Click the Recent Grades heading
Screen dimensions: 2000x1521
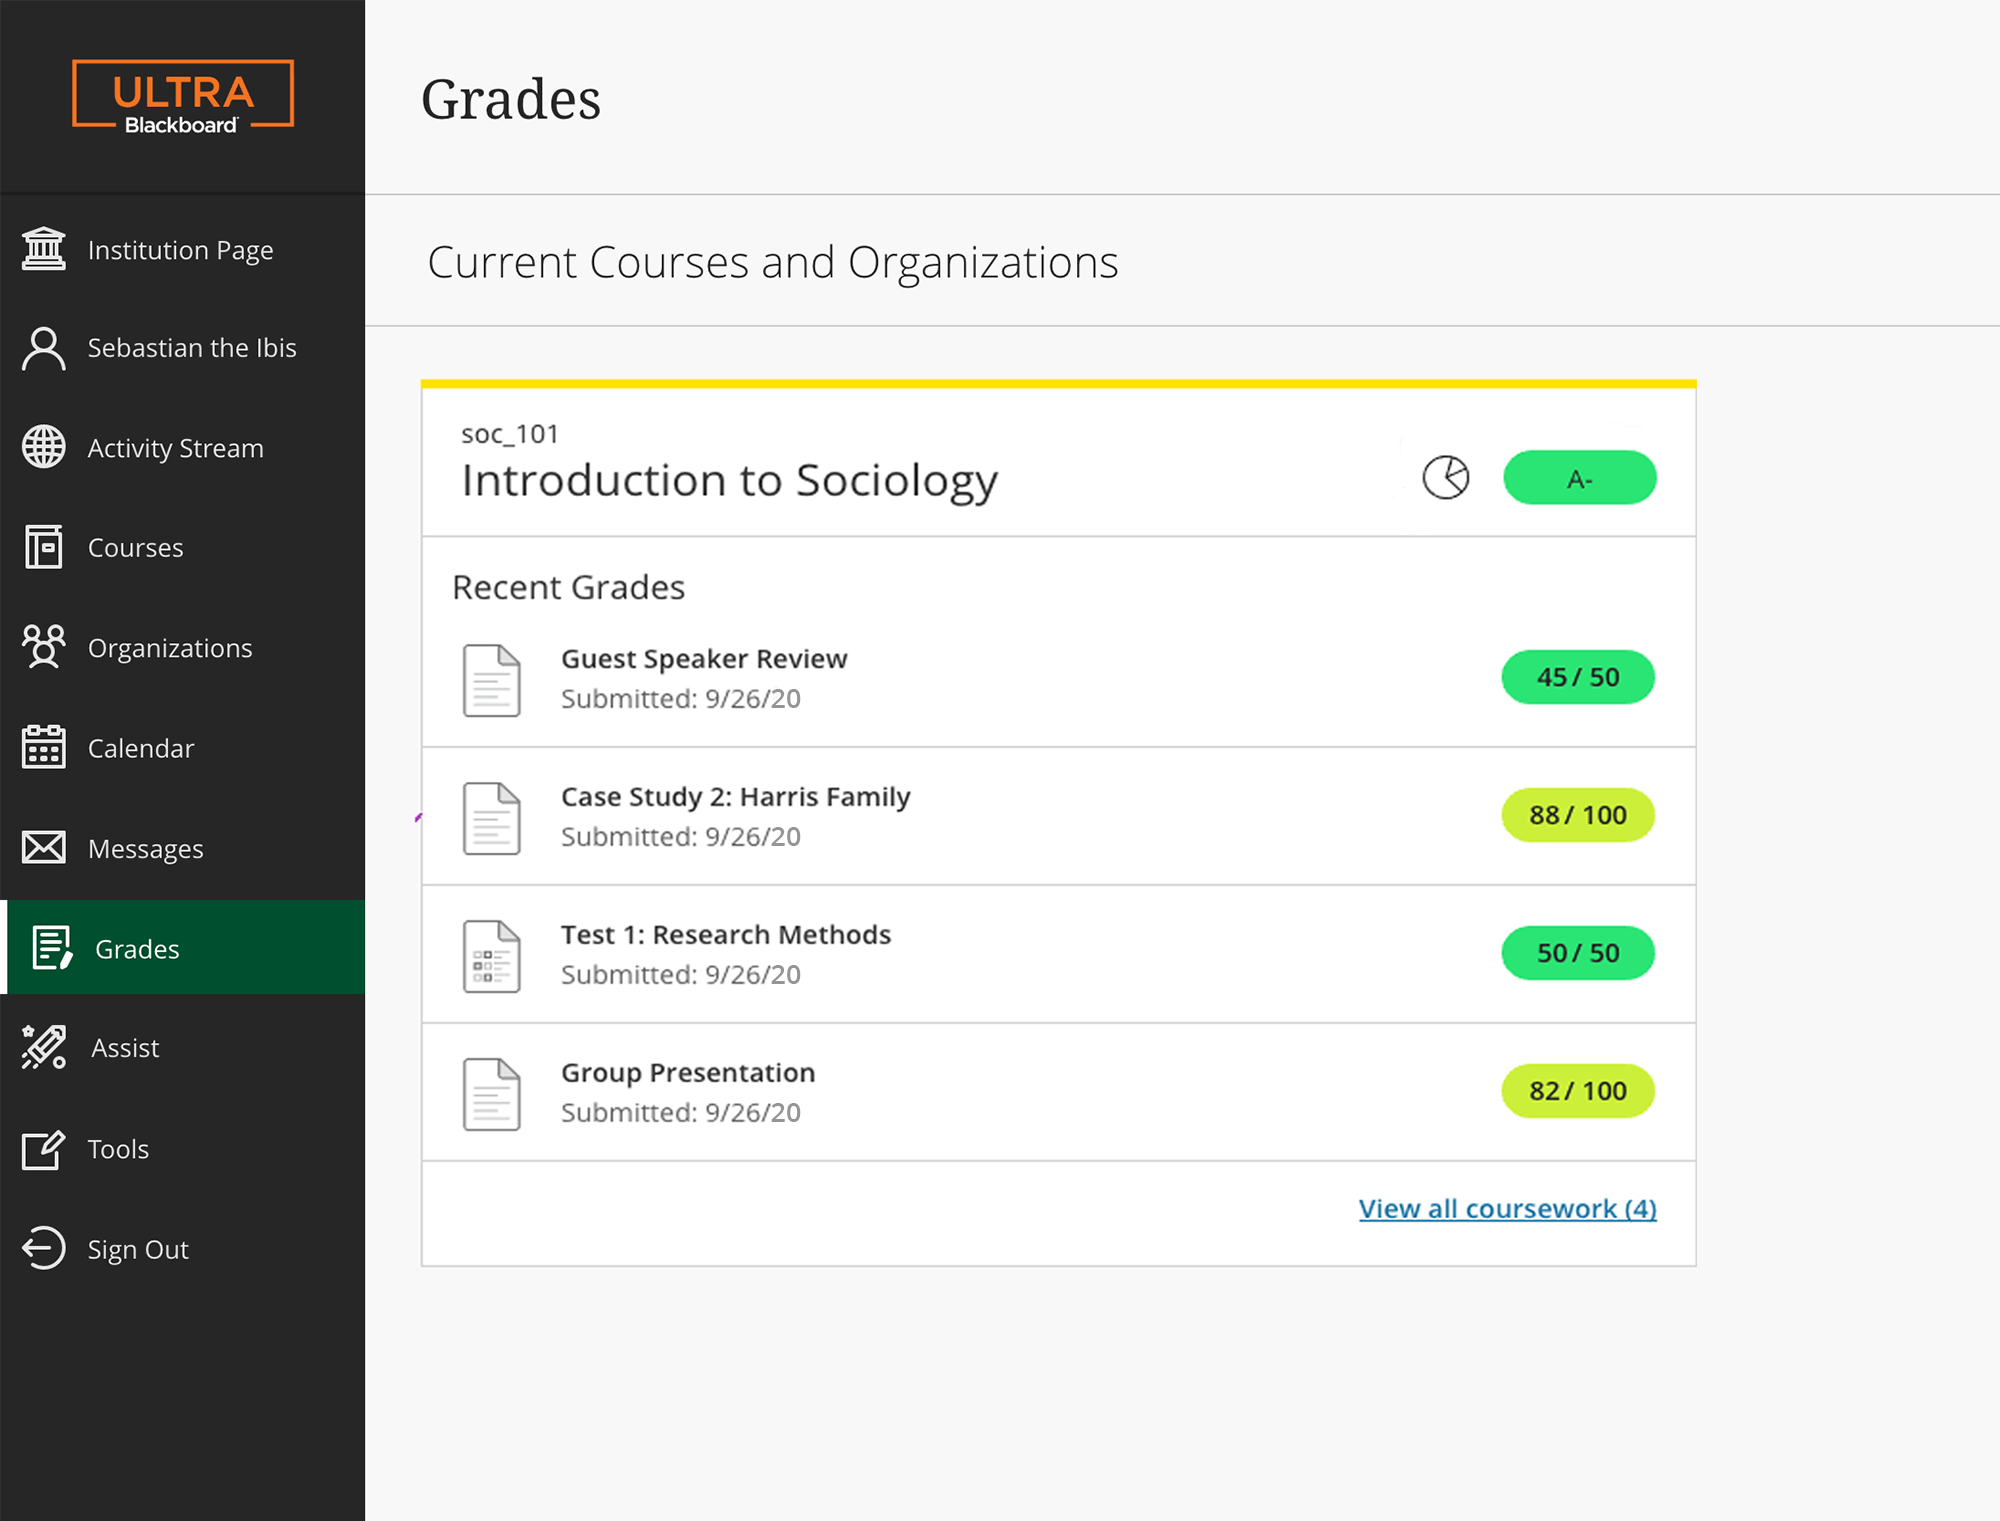tap(568, 587)
